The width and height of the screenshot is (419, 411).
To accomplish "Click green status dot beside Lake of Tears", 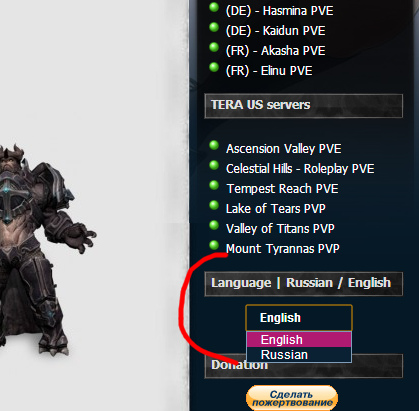I will coord(214,205).
